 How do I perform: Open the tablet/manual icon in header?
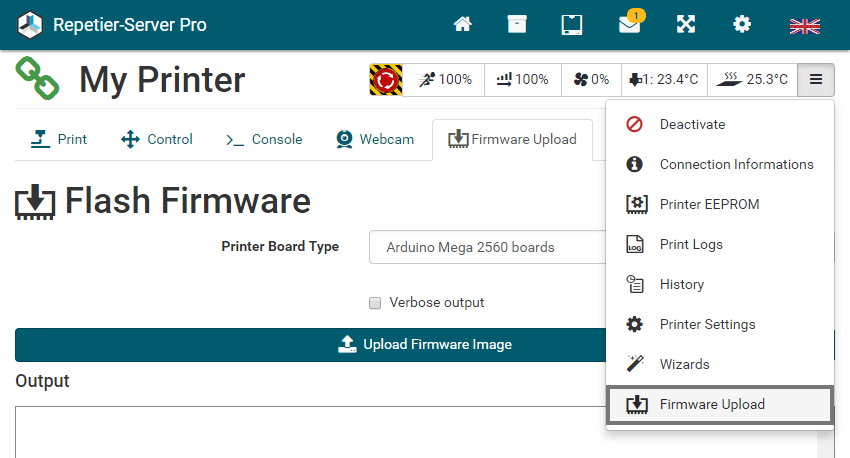(572, 25)
